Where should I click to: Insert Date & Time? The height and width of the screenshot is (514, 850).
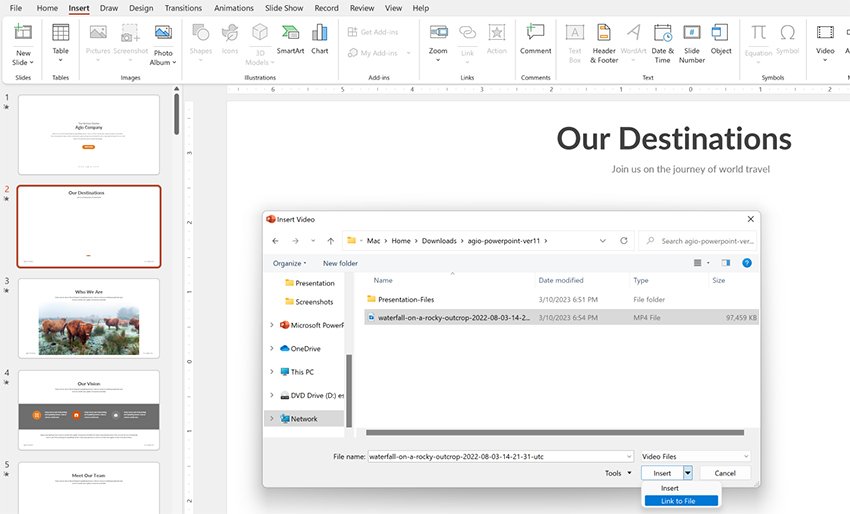[662, 44]
